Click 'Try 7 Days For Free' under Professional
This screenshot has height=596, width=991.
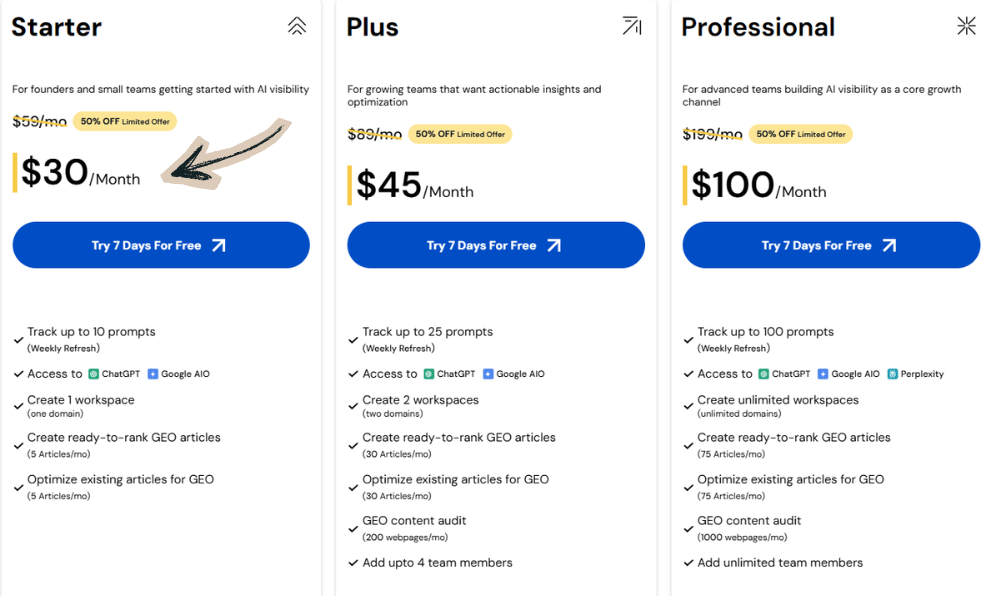[x=830, y=245]
